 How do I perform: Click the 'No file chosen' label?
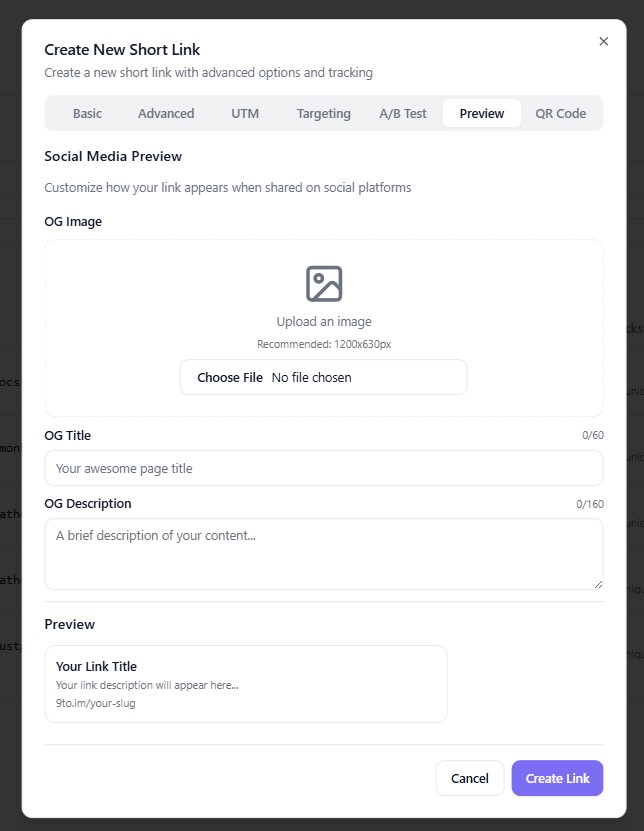click(312, 377)
